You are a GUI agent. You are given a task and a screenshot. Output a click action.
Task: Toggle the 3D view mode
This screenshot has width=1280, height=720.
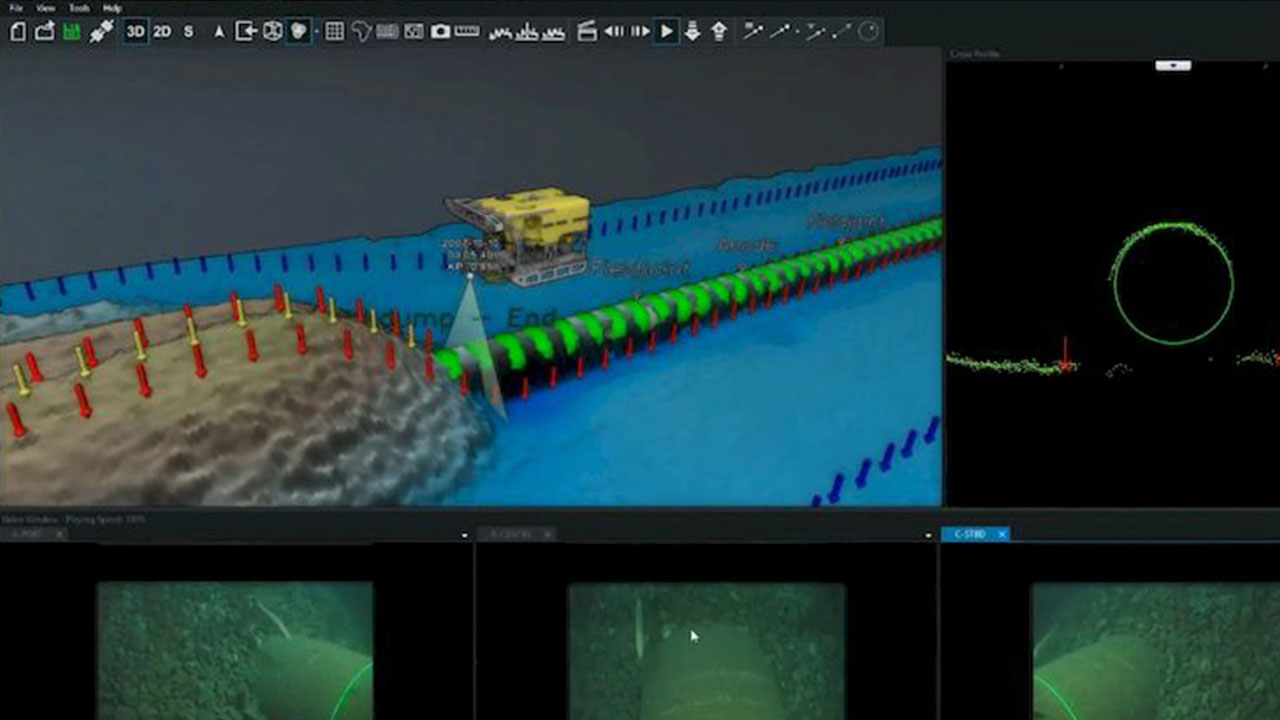tap(136, 32)
